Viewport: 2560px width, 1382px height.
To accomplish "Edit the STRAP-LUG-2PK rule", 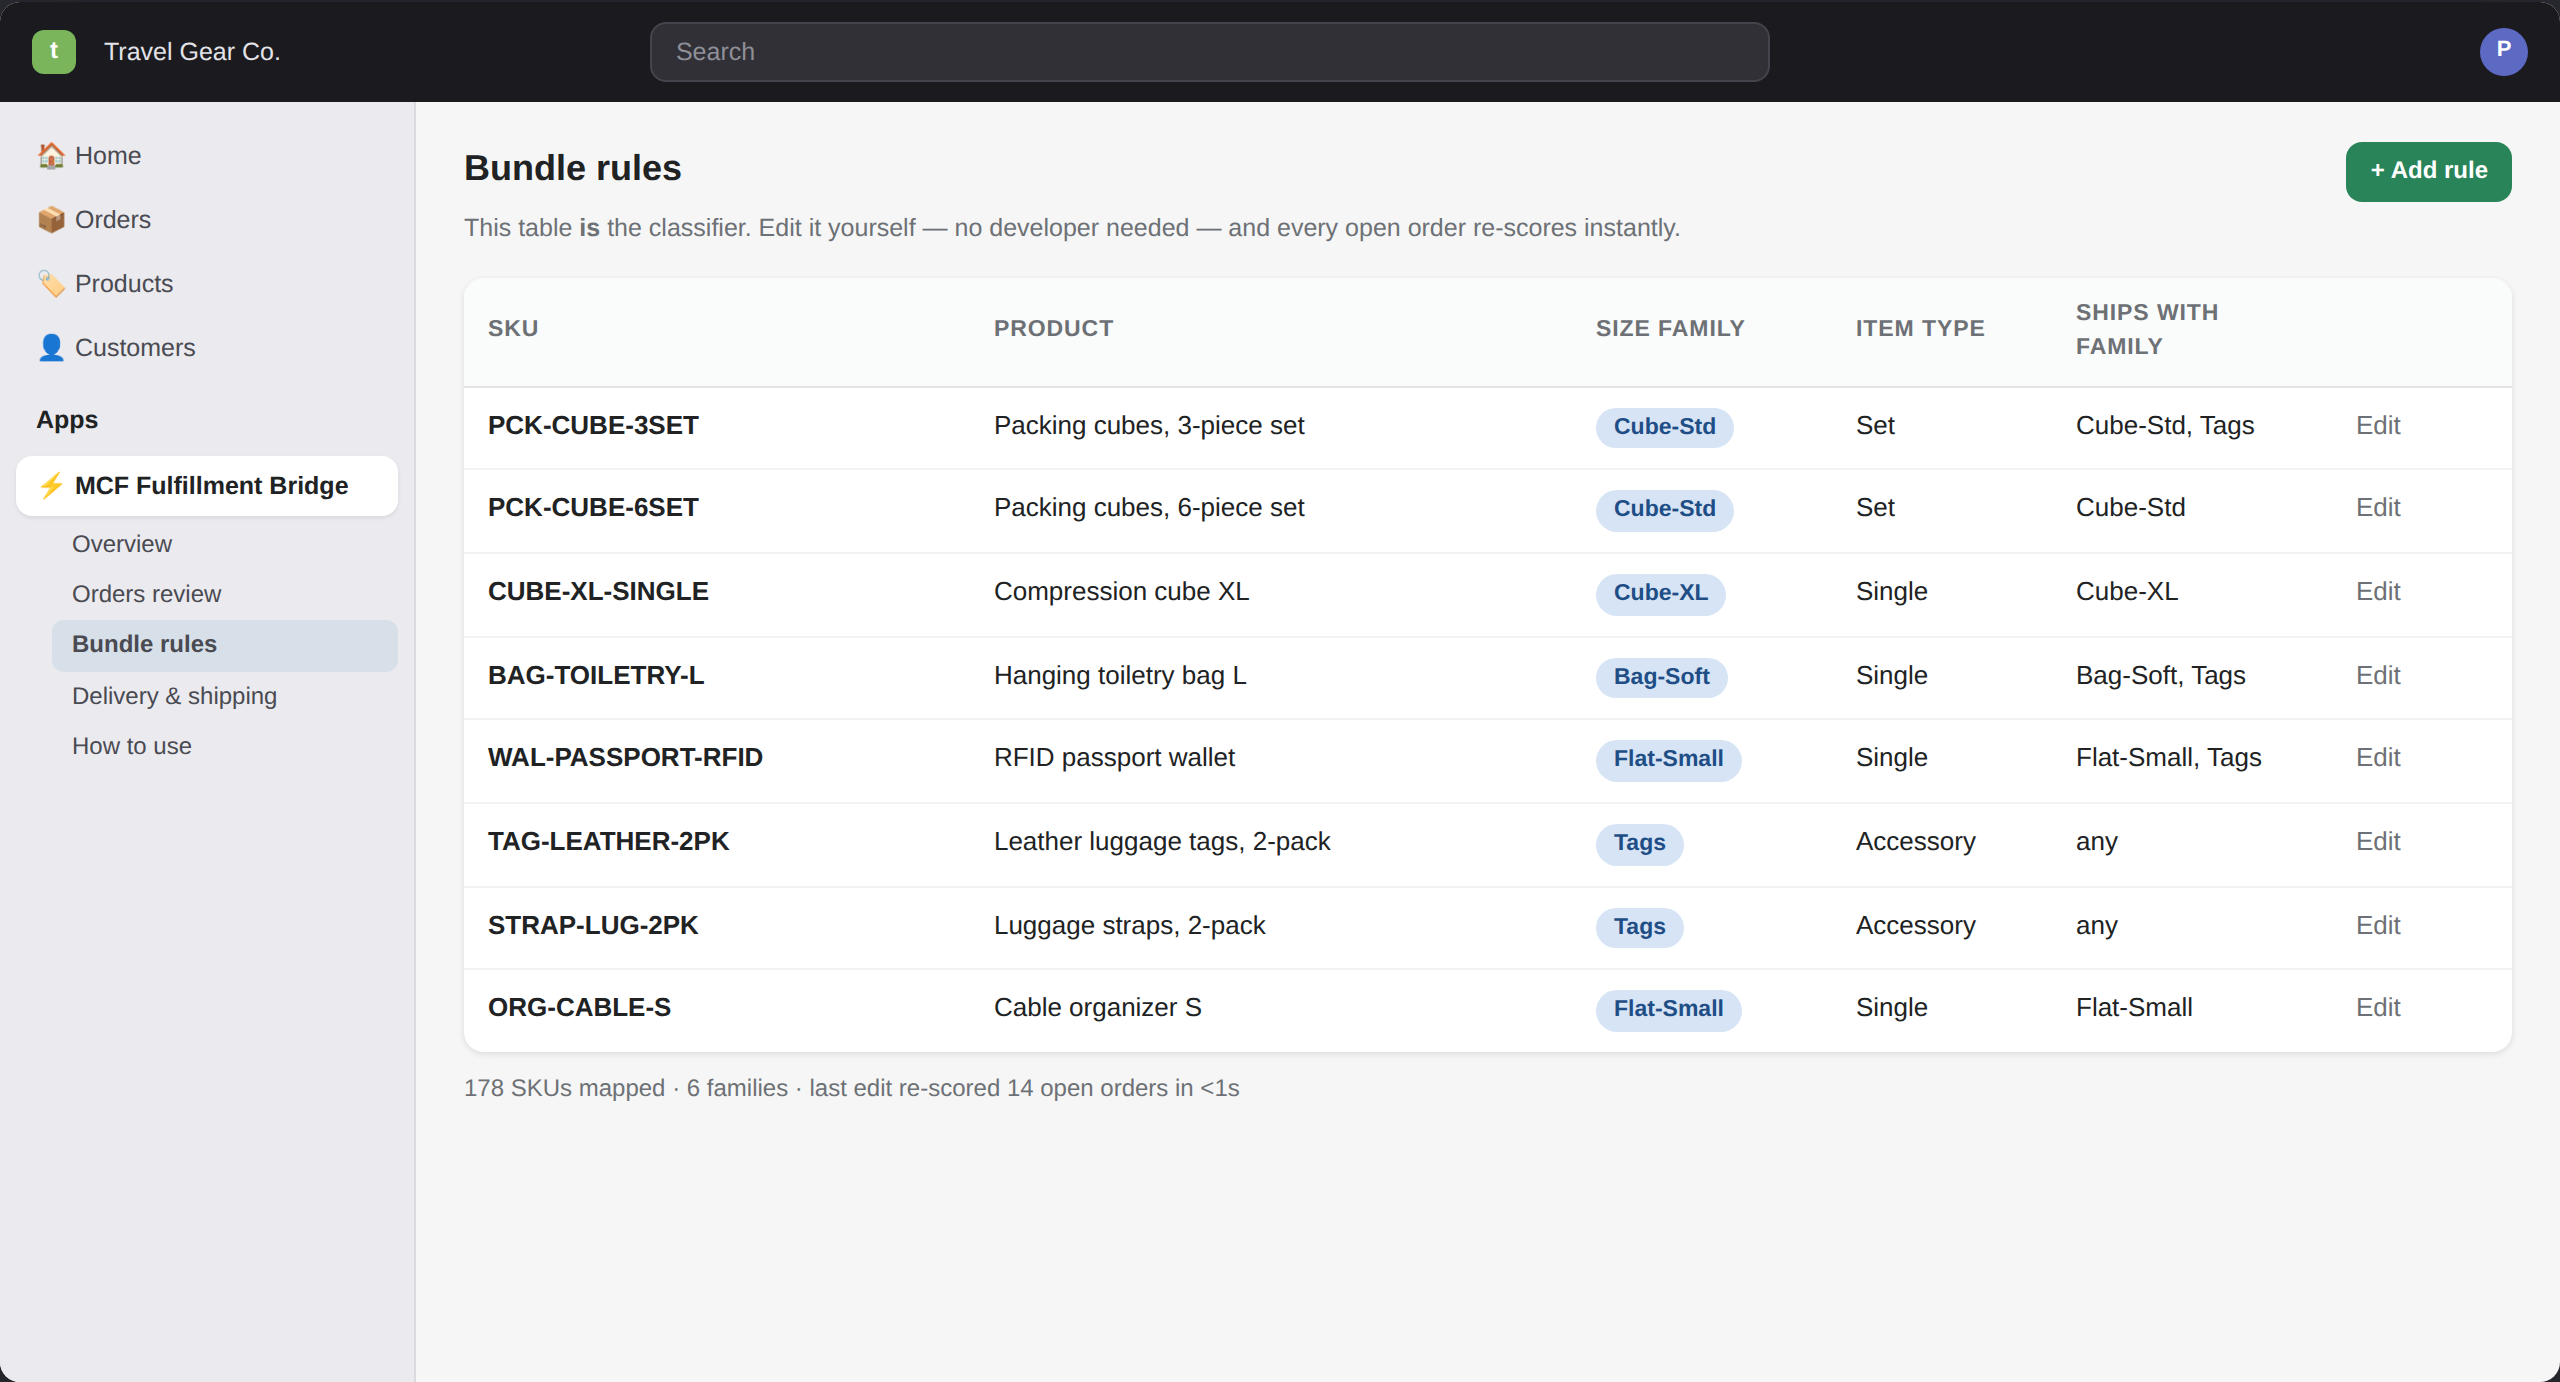I will [2377, 926].
